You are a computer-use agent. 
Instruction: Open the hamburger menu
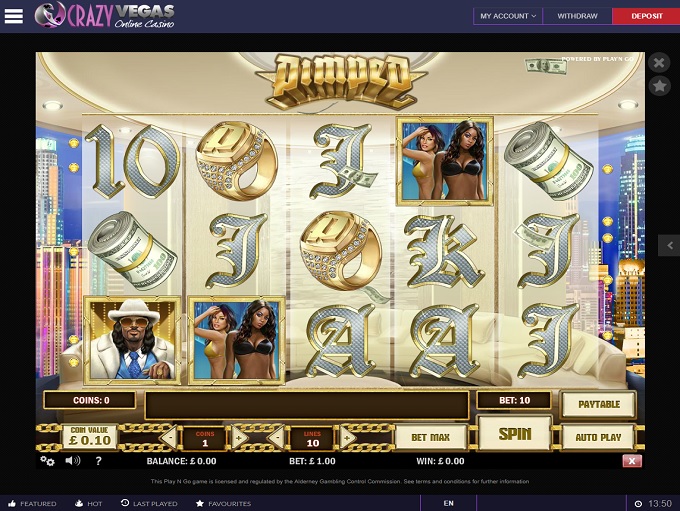13,16
